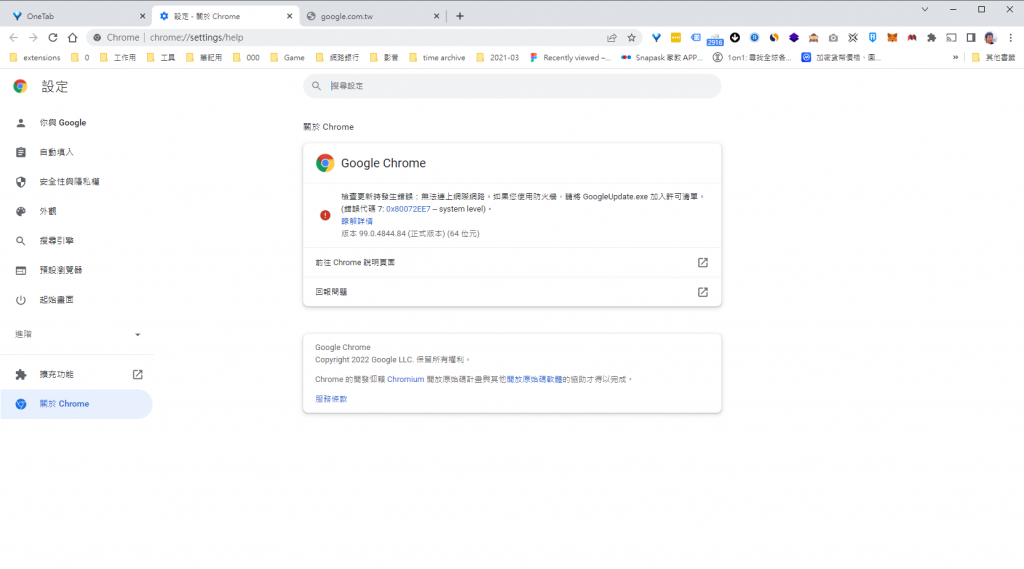Show hidden bookmarks via double-chevron
This screenshot has height=569, width=1024.
tap(955, 57)
